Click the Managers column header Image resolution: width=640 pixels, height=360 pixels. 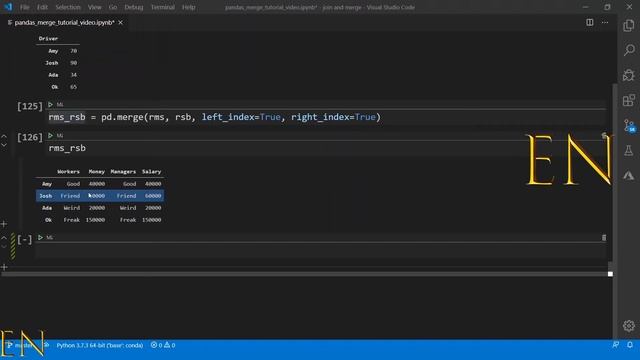click(x=123, y=172)
